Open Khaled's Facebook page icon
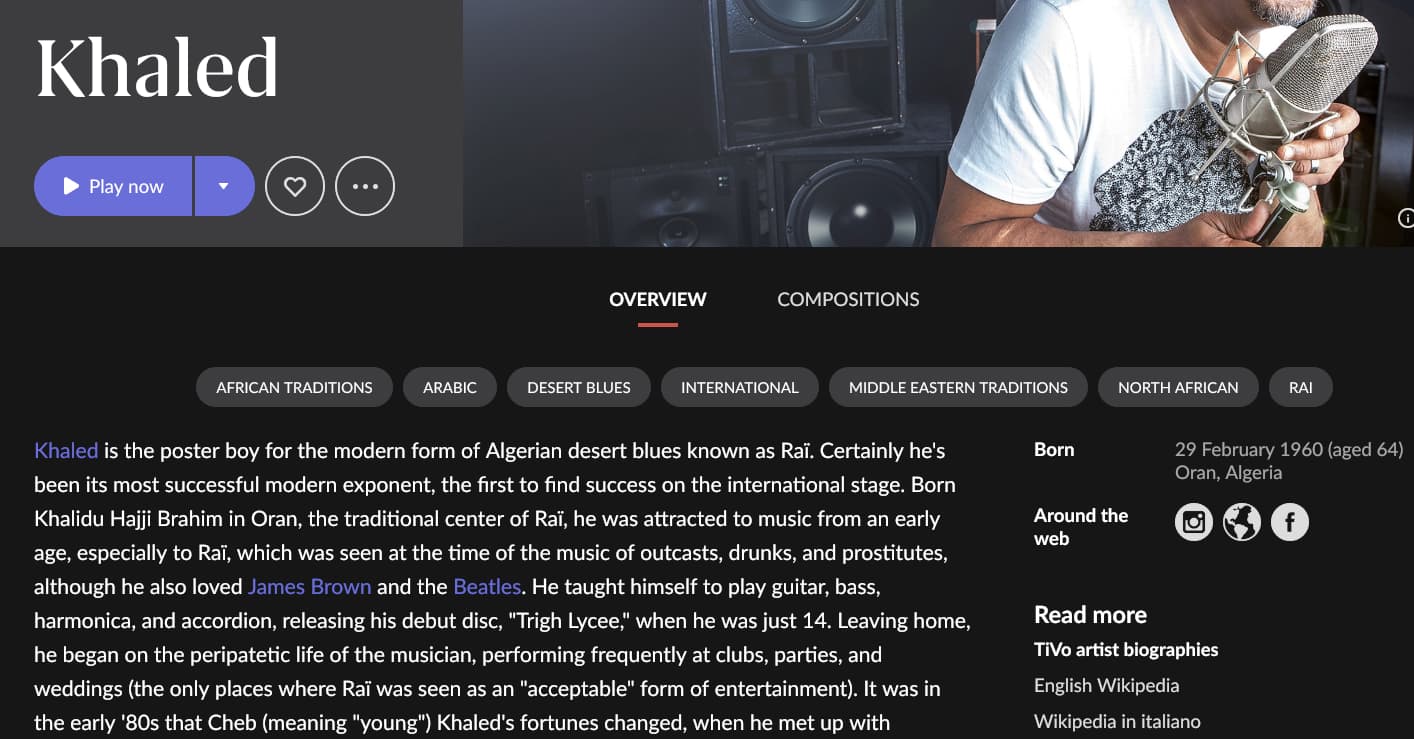This screenshot has height=739, width=1414. tap(1289, 522)
